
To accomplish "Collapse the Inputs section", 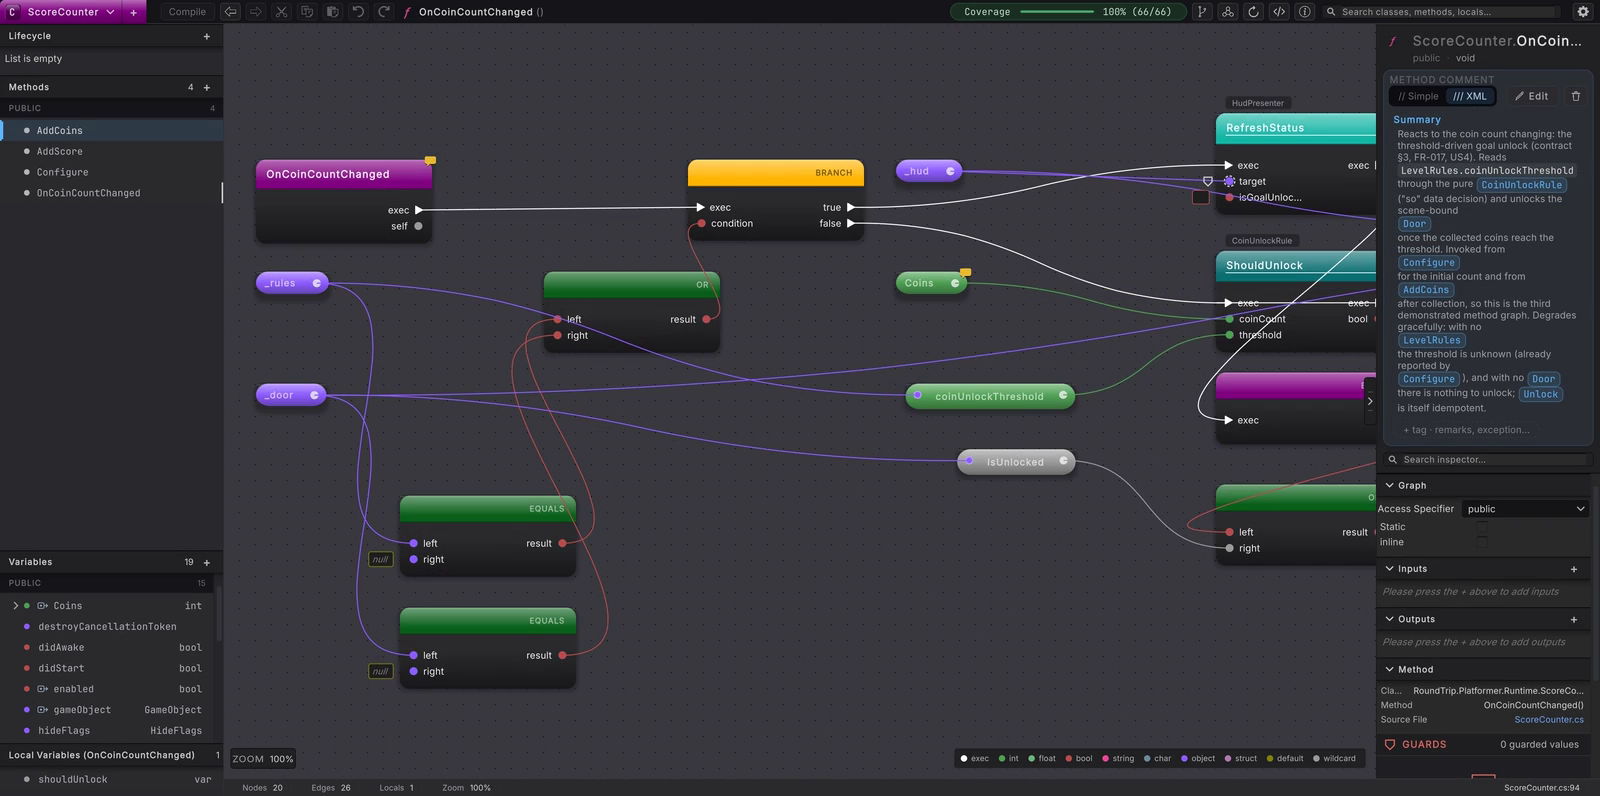I will [x=1390, y=569].
